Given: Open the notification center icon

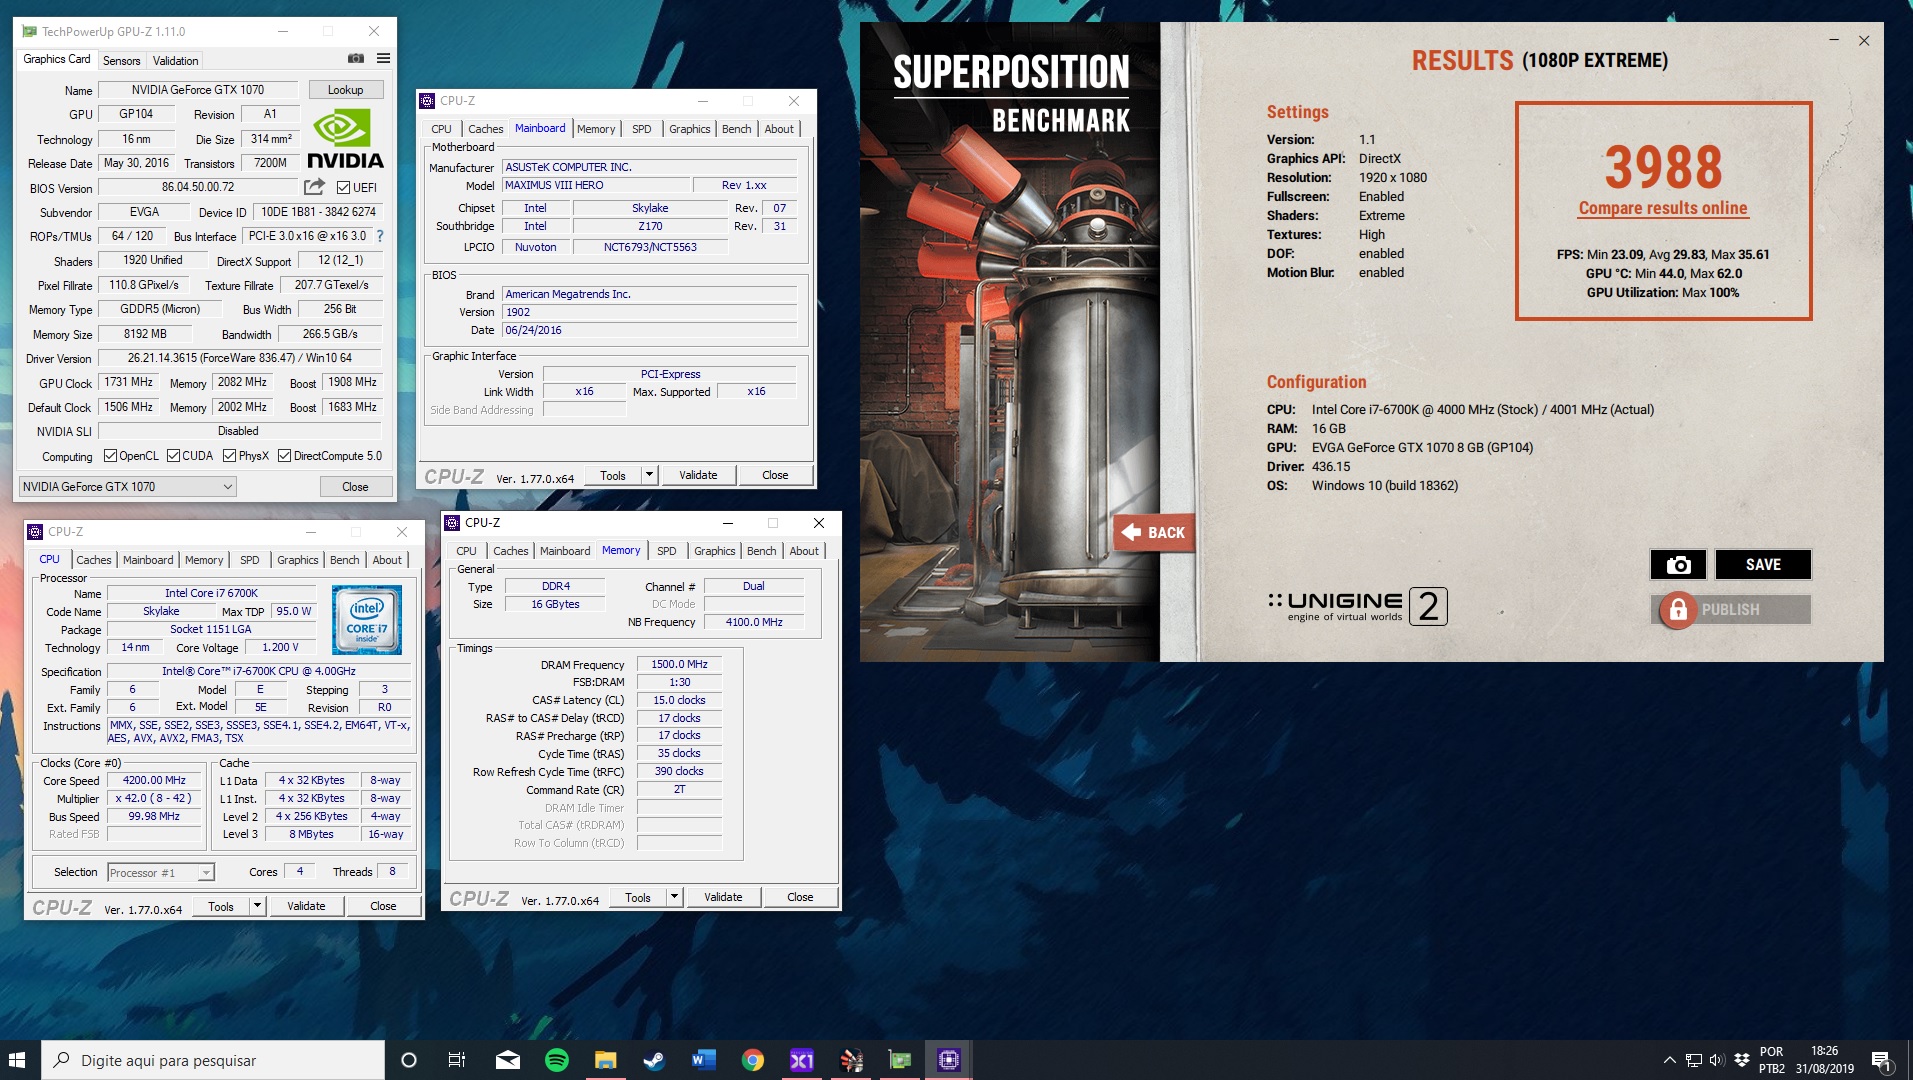Looking at the screenshot, I should pyautogui.click(x=1881, y=1060).
